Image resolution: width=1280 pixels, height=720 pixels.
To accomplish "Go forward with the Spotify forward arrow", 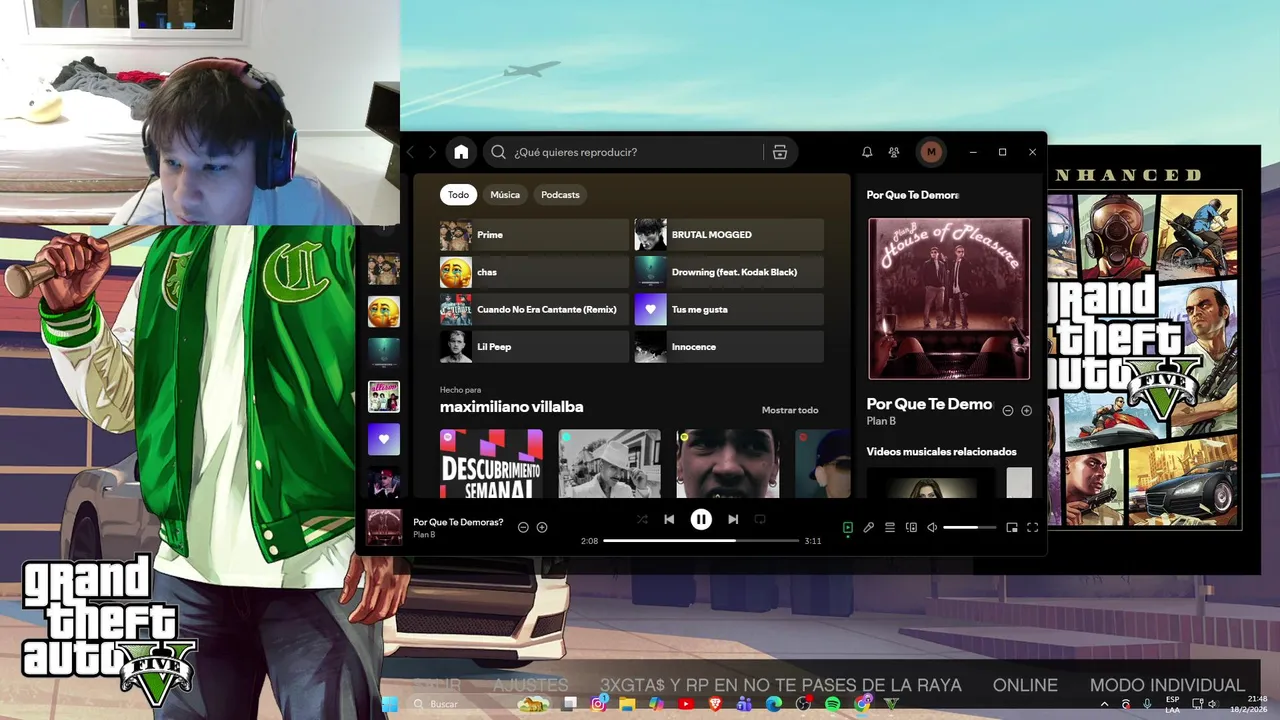I will [x=432, y=152].
